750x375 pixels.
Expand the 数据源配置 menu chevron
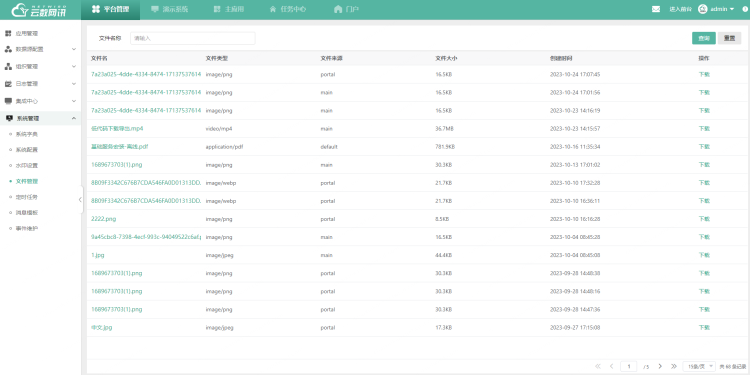click(74, 49)
